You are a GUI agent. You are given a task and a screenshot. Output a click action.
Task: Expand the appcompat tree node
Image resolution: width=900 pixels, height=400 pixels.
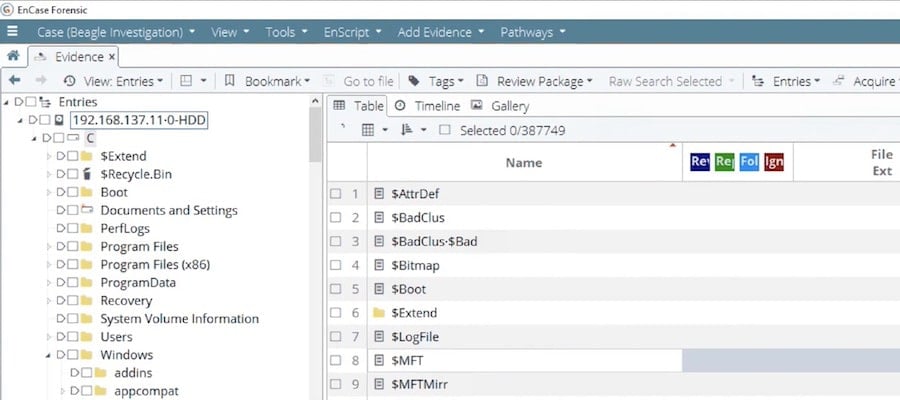pyautogui.click(x=63, y=391)
